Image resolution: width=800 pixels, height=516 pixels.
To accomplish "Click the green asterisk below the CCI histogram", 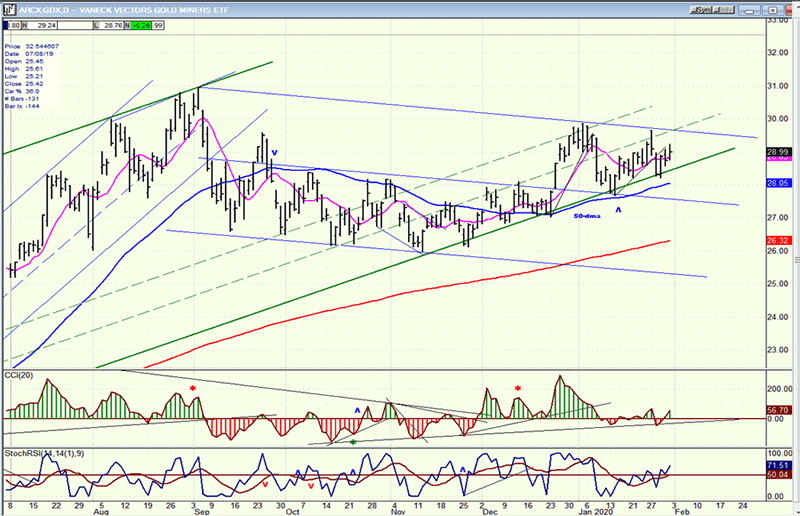I will (x=352, y=442).
